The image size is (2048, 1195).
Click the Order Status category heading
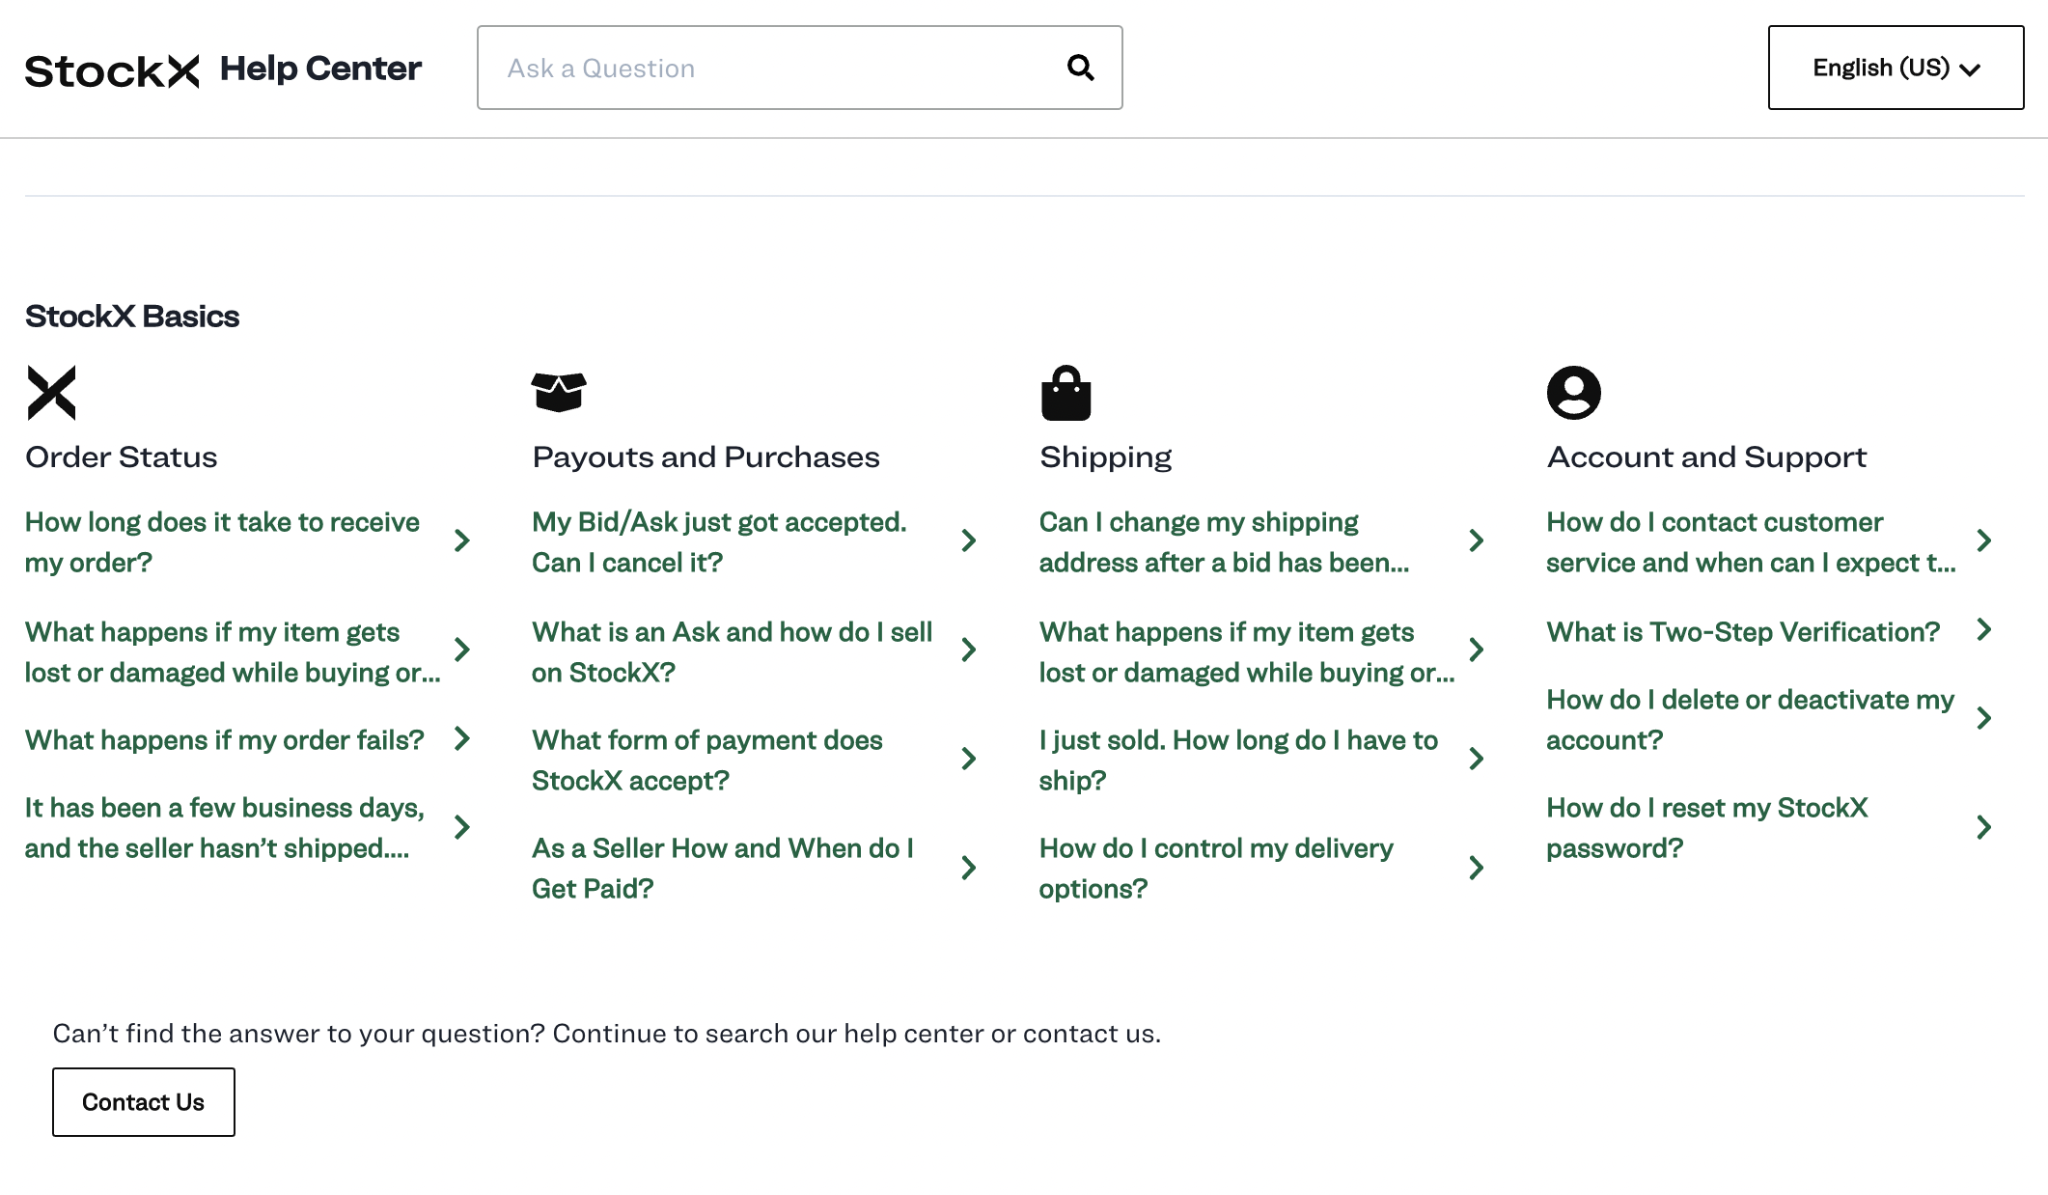(x=121, y=457)
